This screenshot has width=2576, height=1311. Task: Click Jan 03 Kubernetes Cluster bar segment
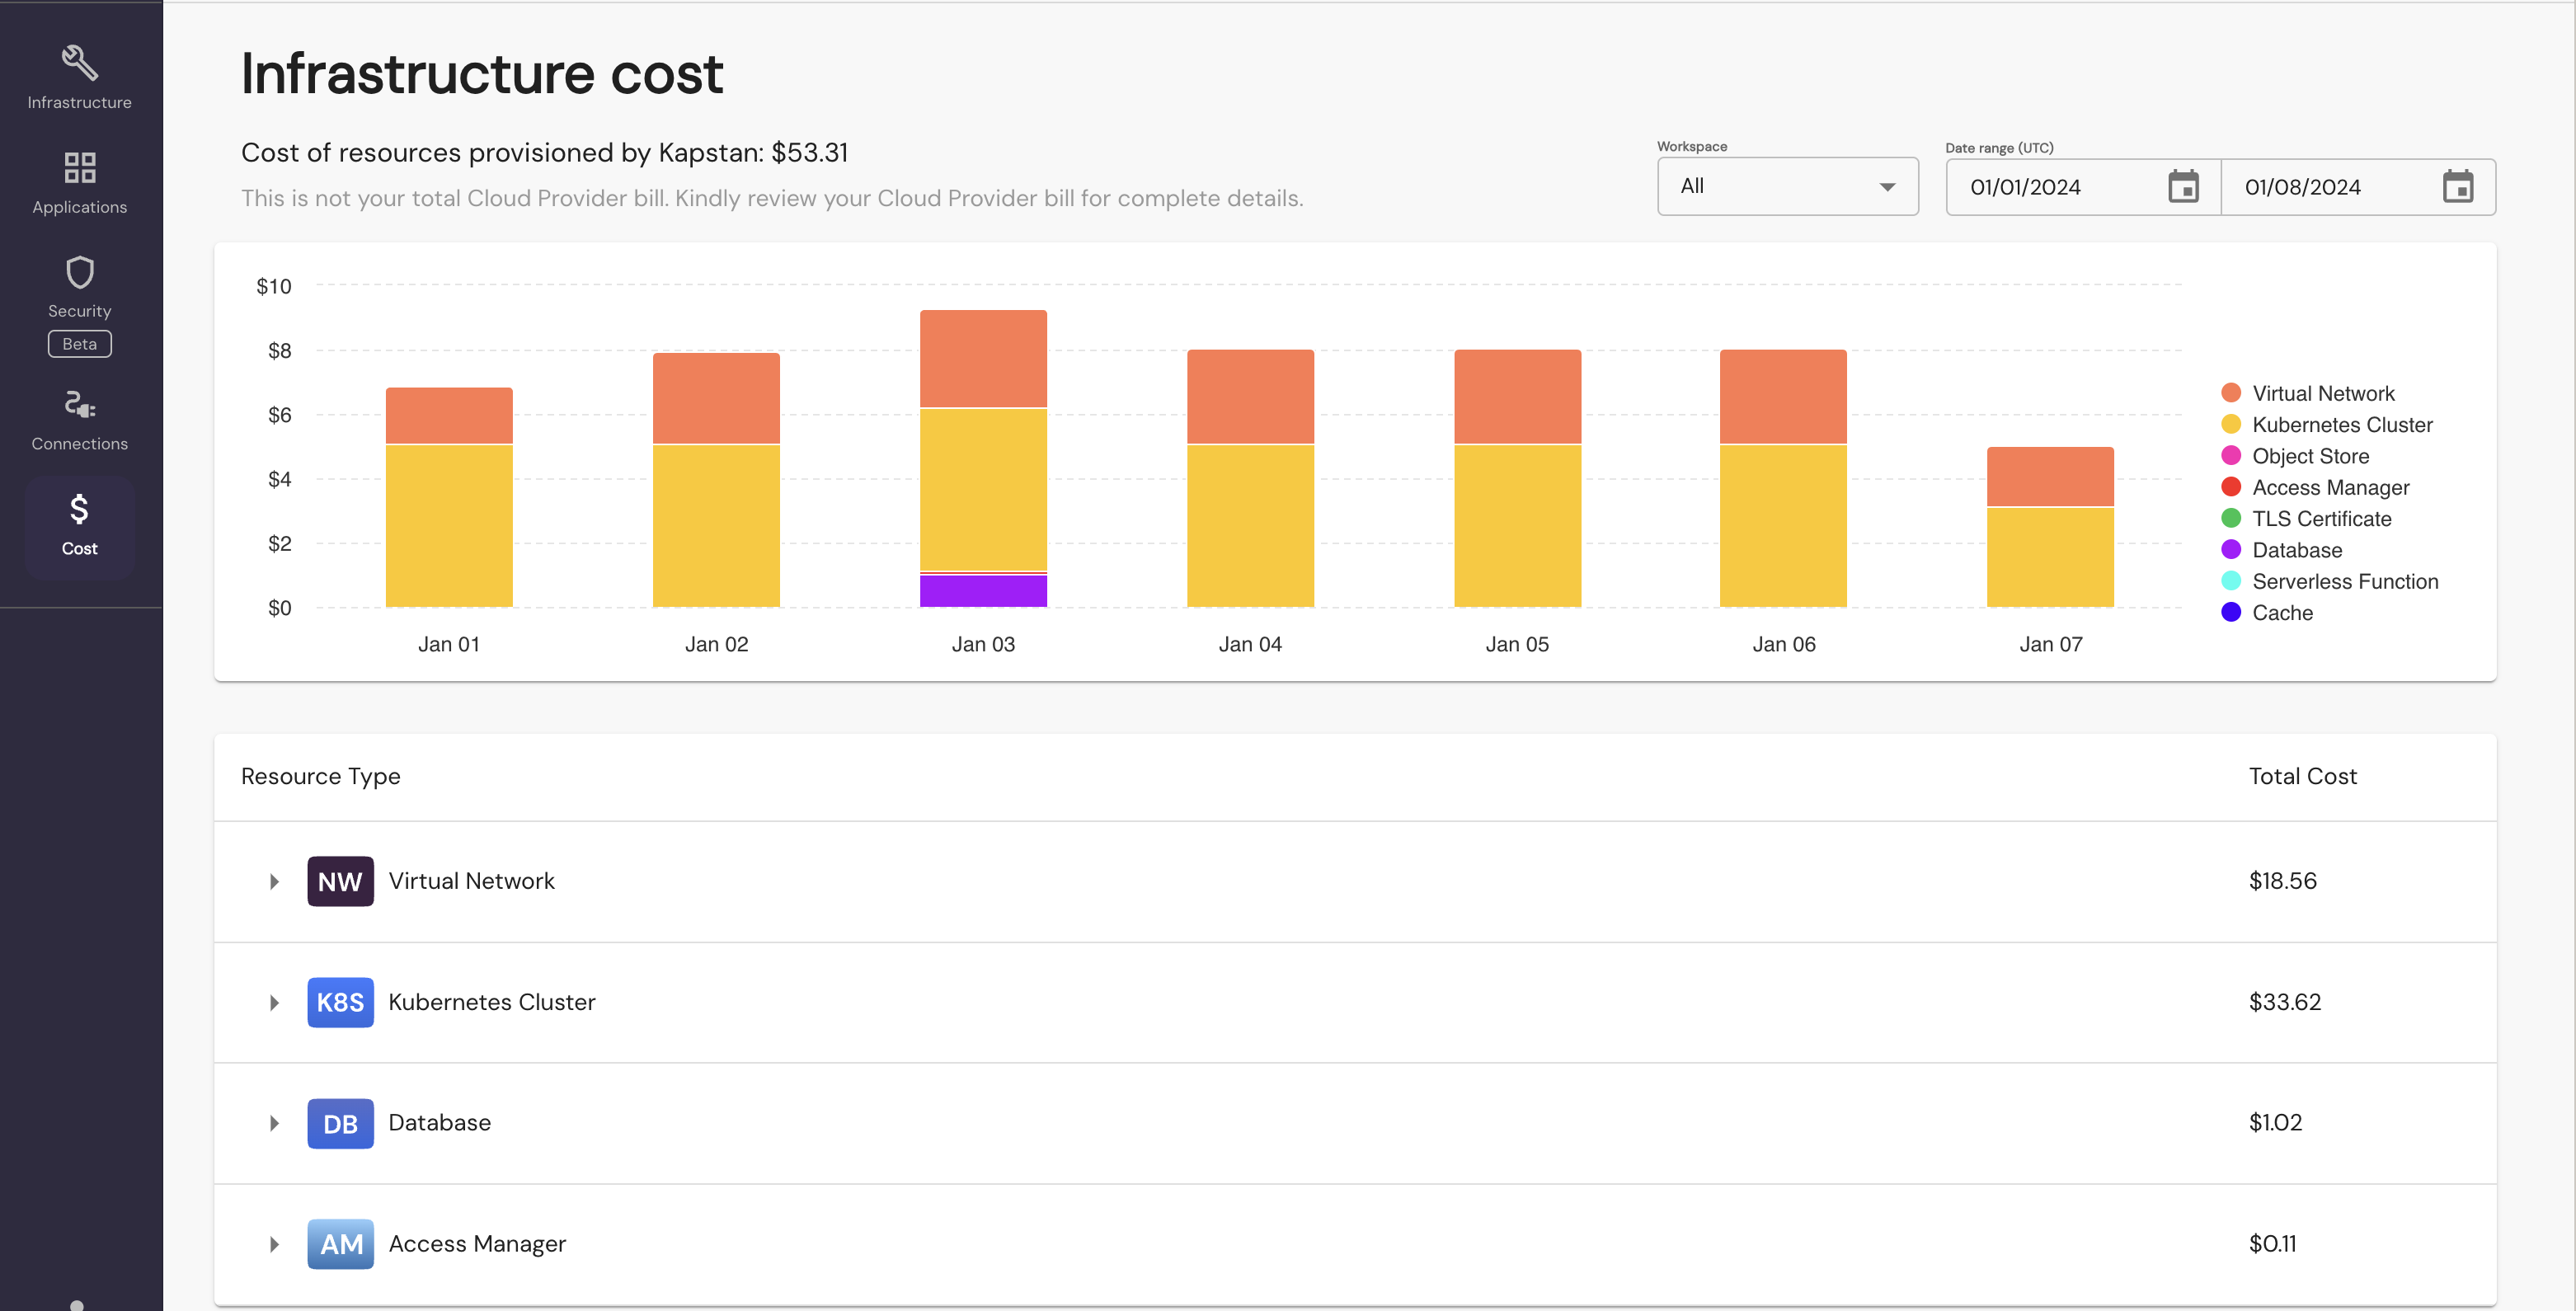click(x=983, y=490)
